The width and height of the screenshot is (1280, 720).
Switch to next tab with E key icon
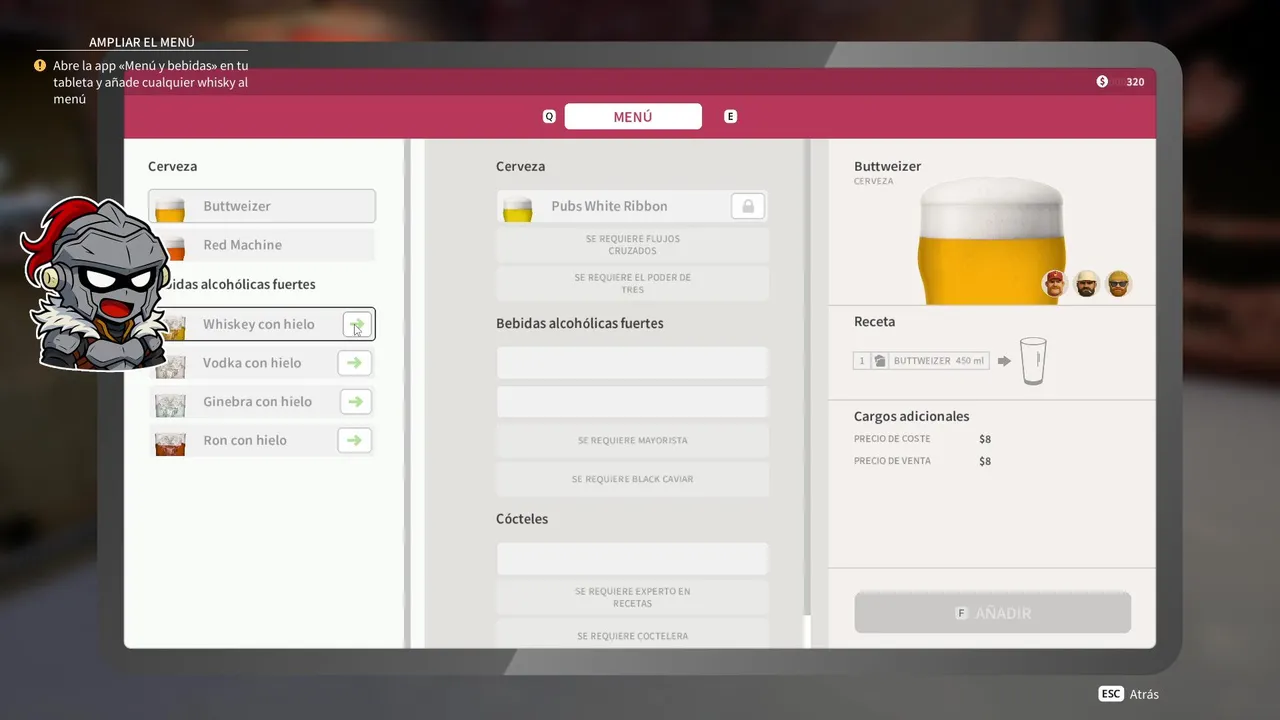[x=730, y=117]
